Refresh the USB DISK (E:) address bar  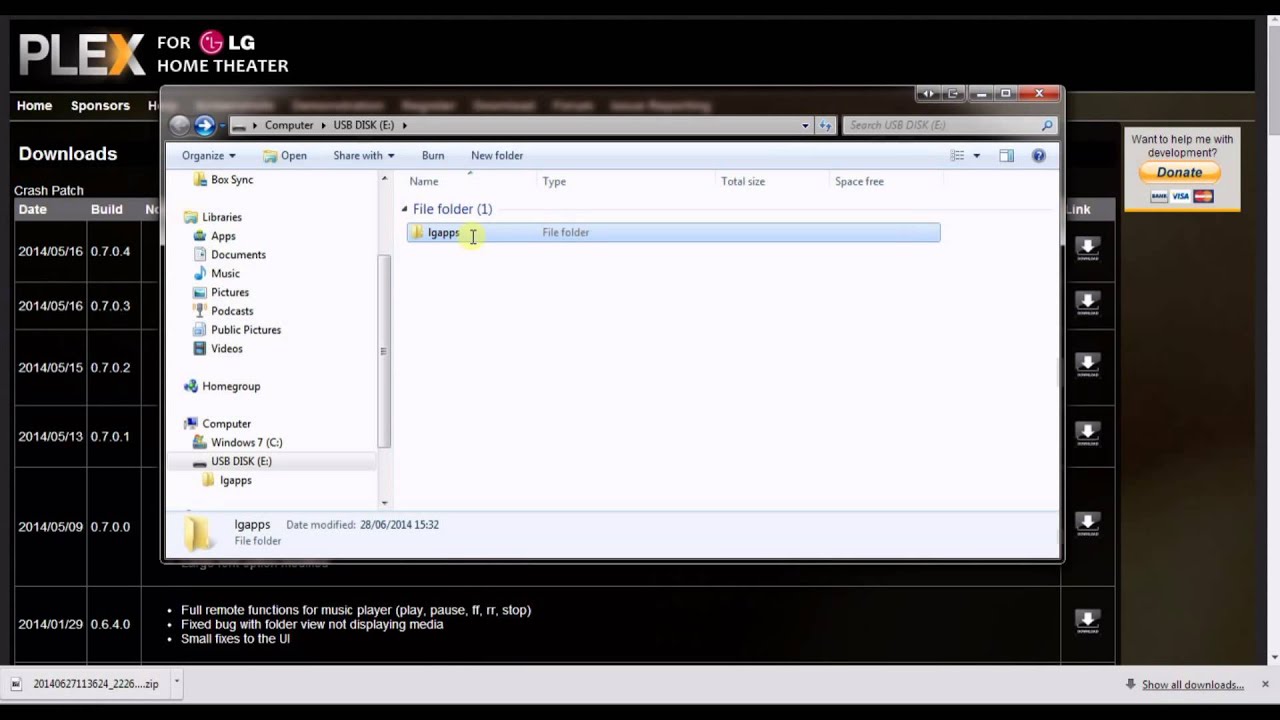coord(826,125)
